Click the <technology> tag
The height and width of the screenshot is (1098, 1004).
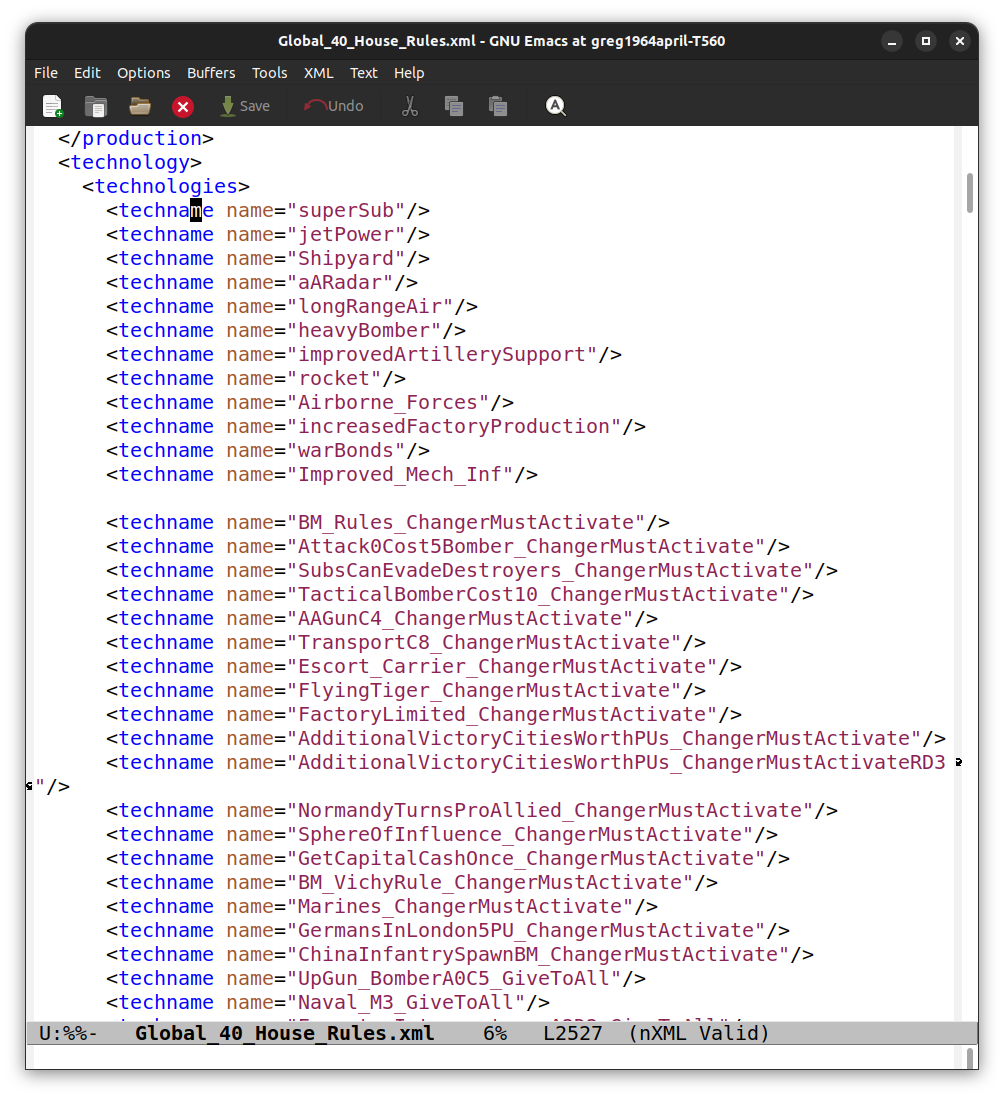click(130, 162)
